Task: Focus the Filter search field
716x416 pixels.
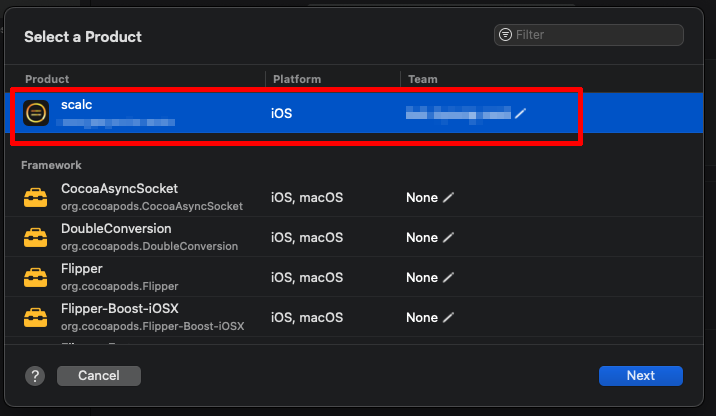Action: 589,35
